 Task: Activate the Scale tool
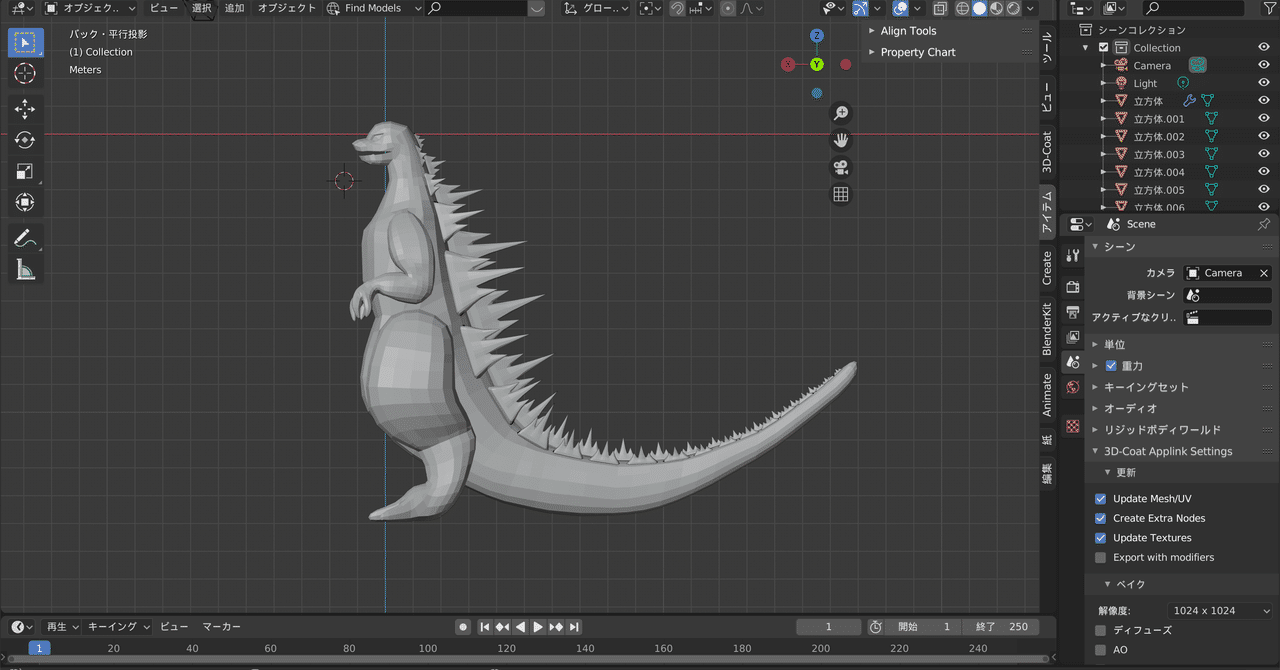point(25,172)
